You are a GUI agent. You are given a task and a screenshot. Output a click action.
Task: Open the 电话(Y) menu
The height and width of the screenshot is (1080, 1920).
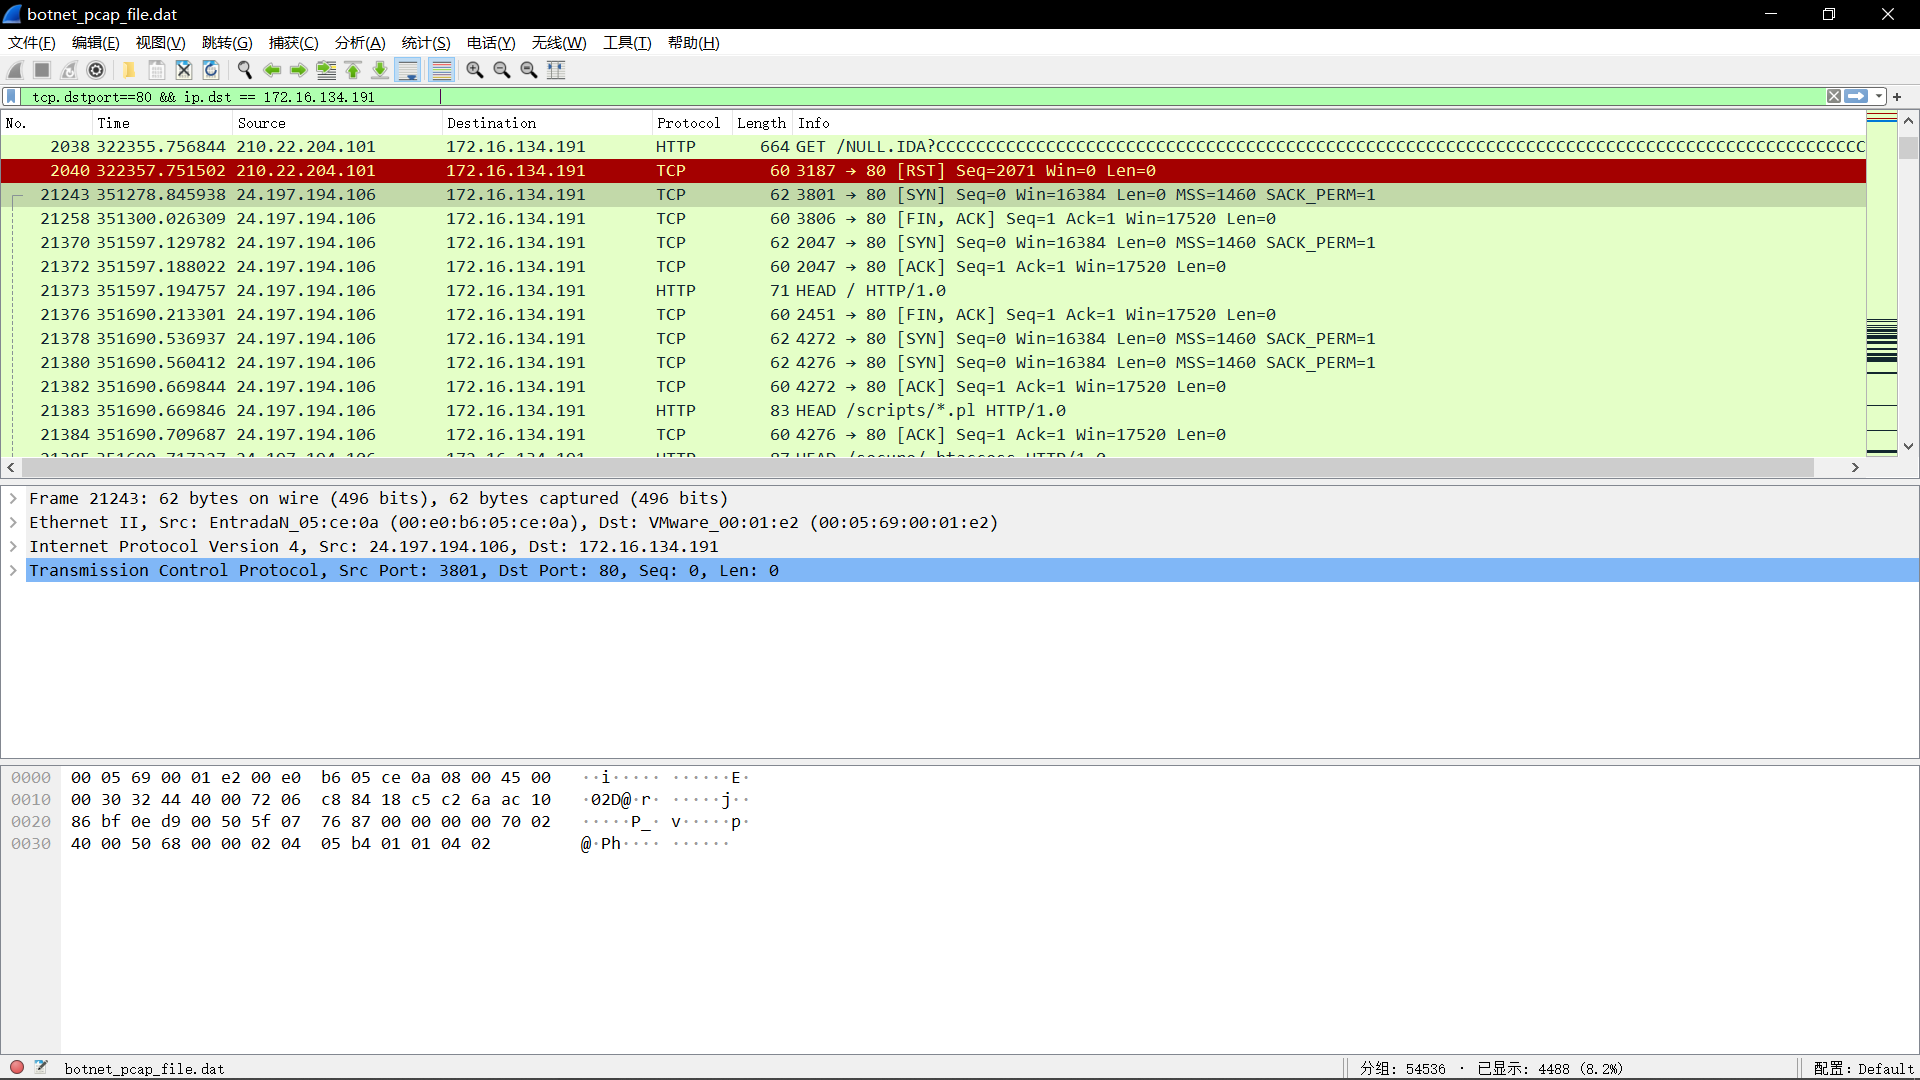(491, 43)
